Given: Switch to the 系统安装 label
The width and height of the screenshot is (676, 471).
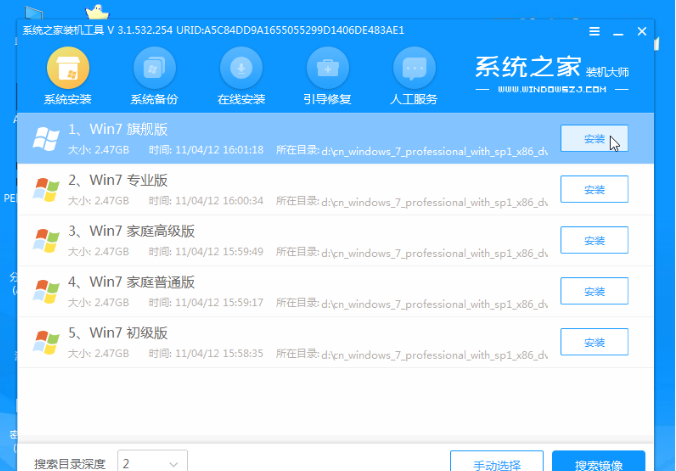Looking at the screenshot, I should (68, 99).
